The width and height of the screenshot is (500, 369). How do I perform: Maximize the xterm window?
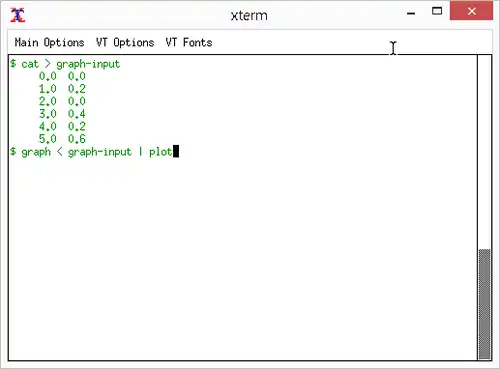coord(437,11)
